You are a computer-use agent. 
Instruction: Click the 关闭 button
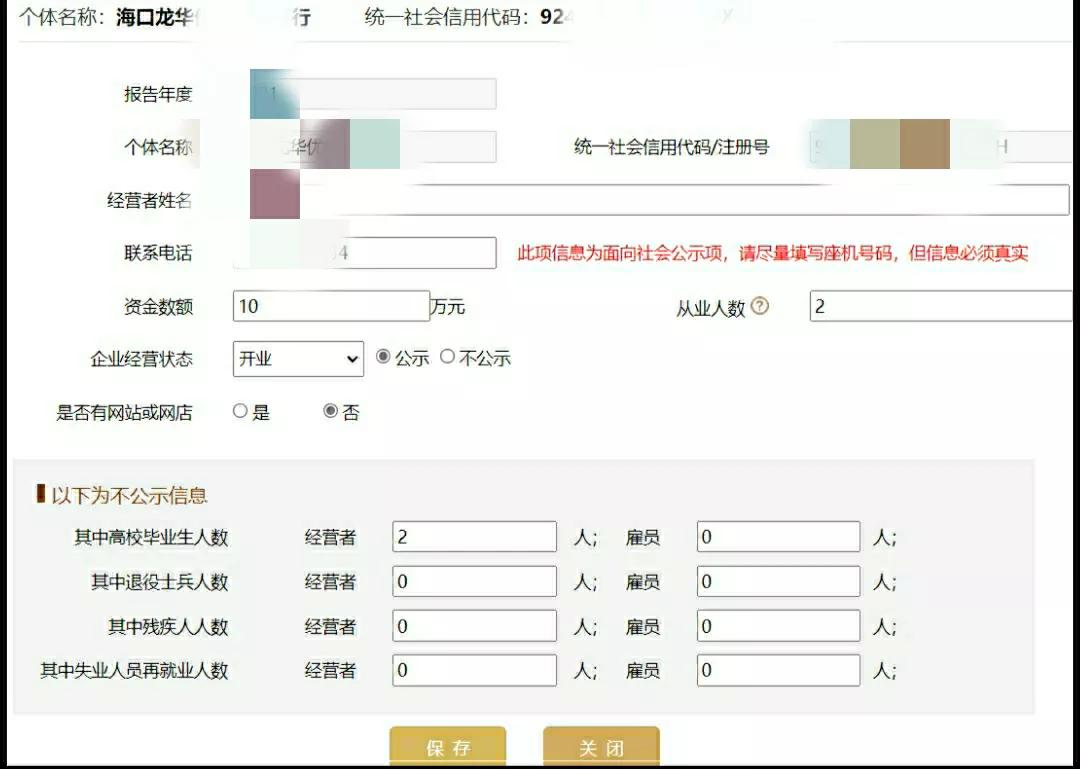[x=601, y=747]
